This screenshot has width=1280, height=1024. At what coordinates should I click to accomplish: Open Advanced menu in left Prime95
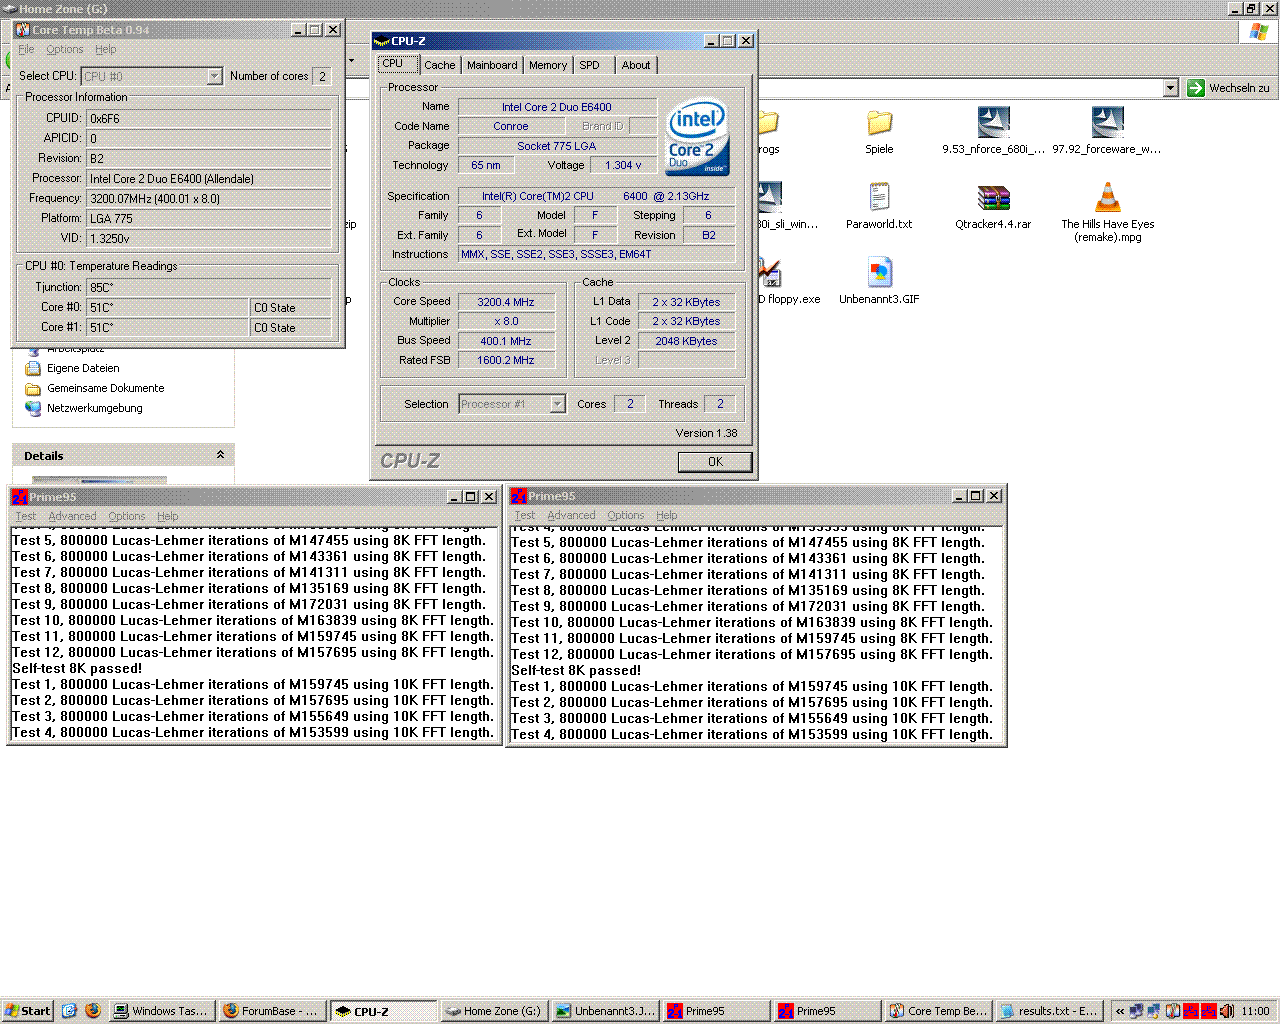point(73,516)
